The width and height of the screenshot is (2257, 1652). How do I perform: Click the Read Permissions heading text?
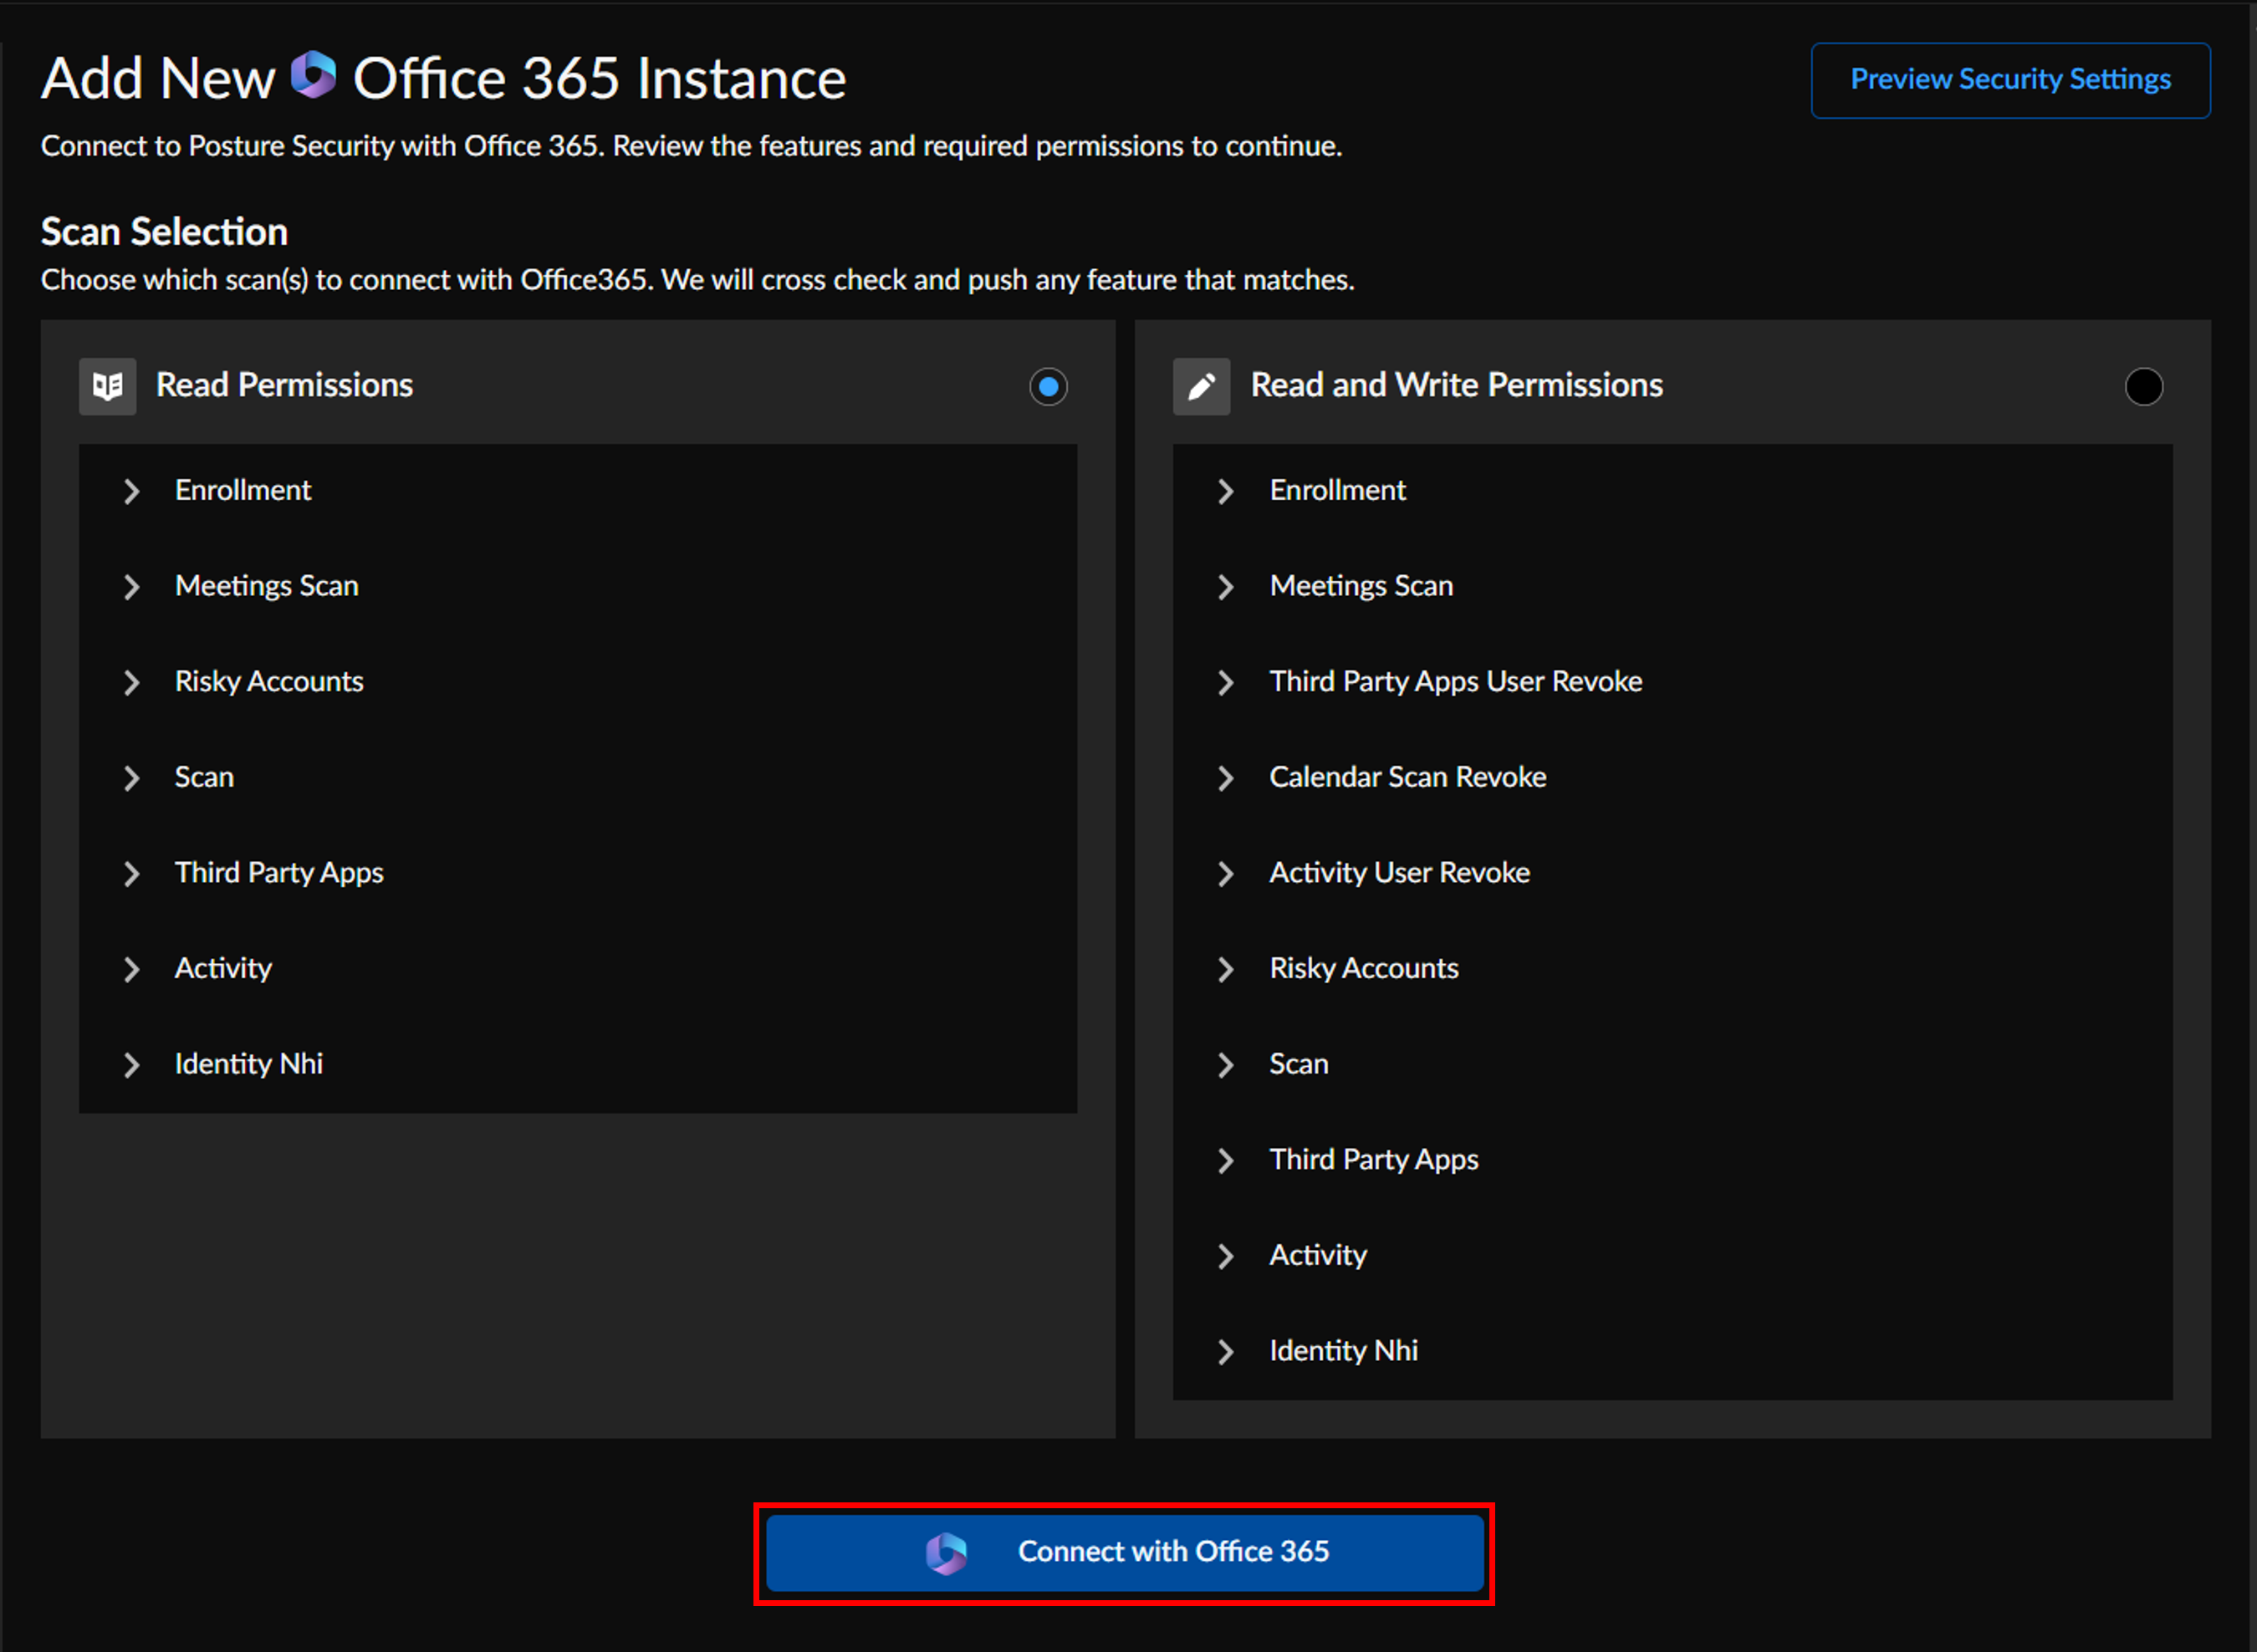click(x=284, y=385)
